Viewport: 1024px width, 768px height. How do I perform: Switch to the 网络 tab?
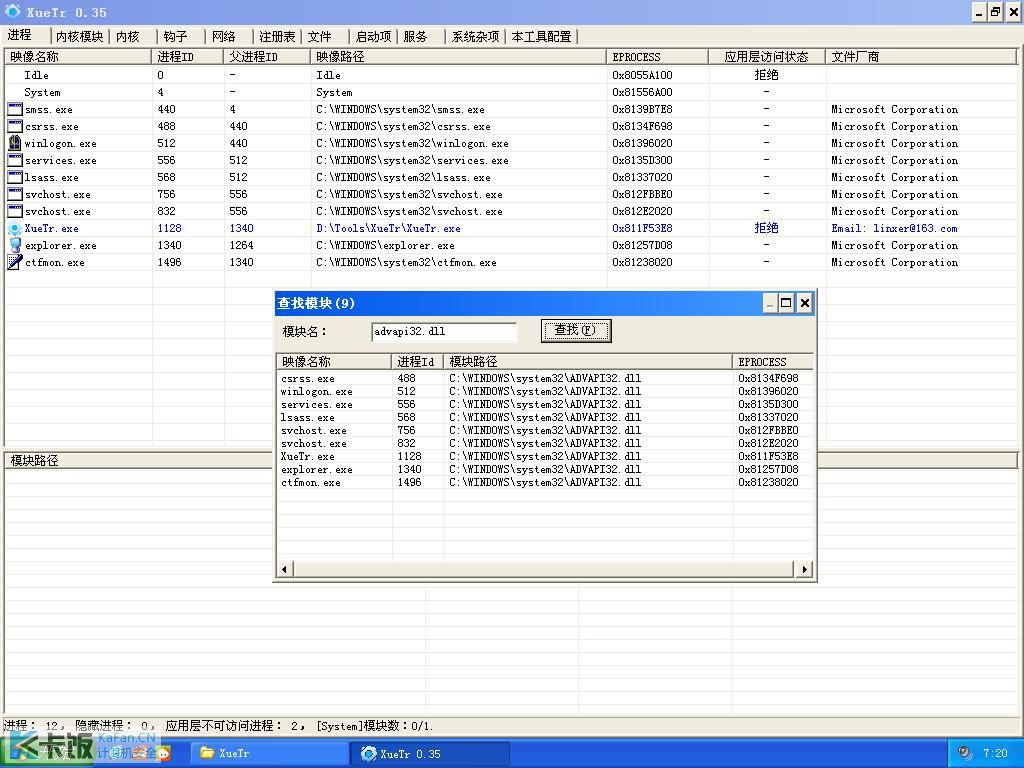(223, 37)
